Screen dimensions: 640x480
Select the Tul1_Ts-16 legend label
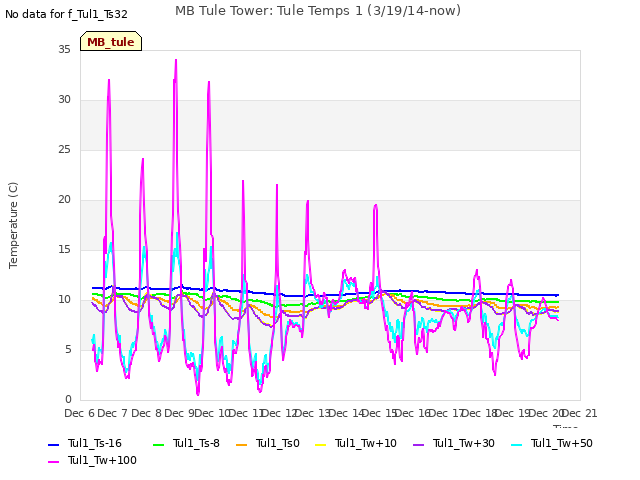[95, 443]
